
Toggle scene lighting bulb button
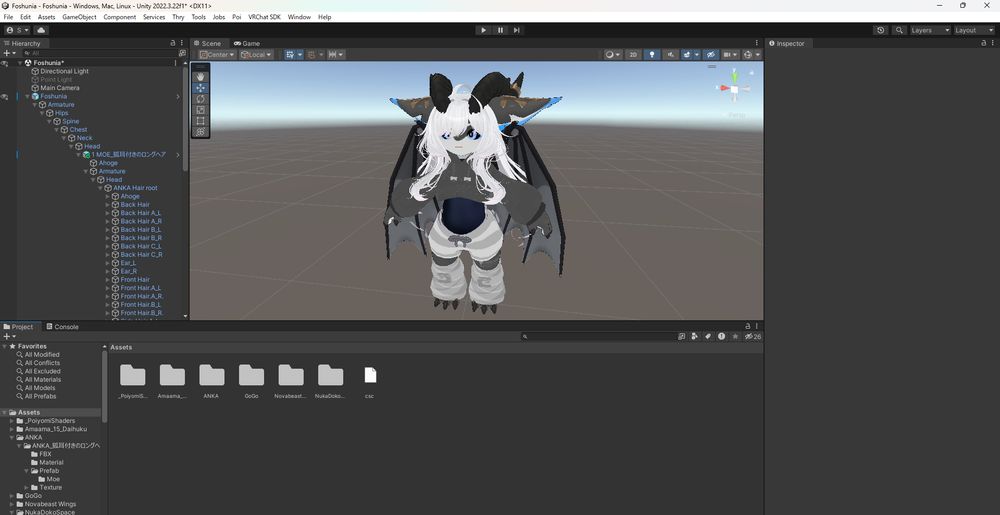pyautogui.click(x=651, y=55)
